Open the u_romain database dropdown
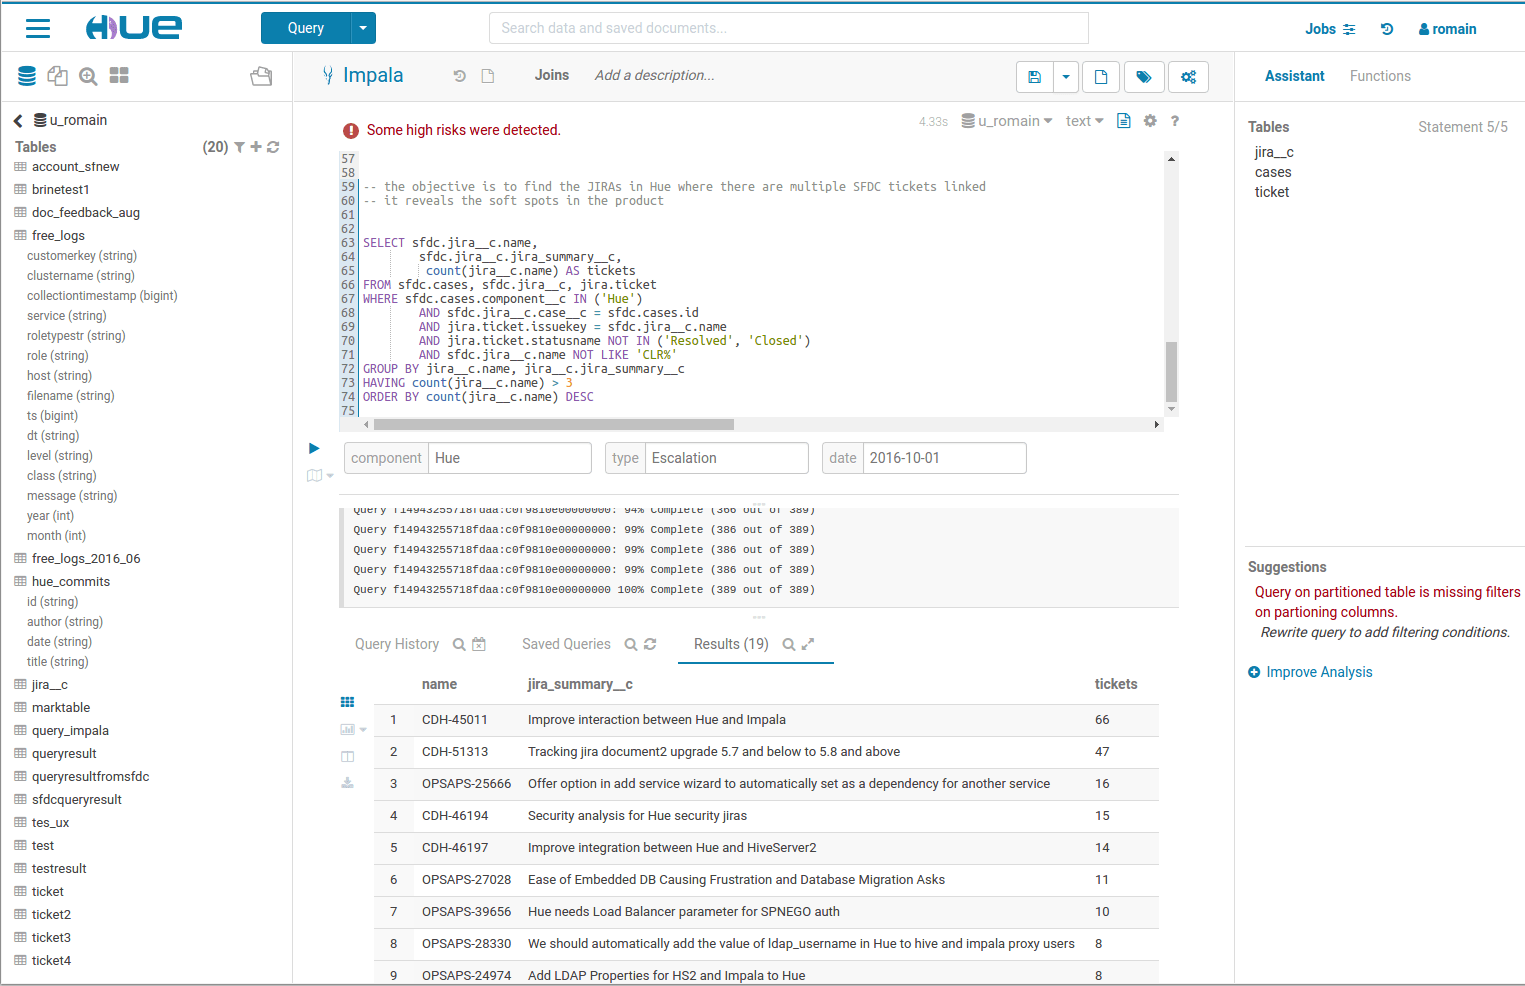 (1007, 120)
